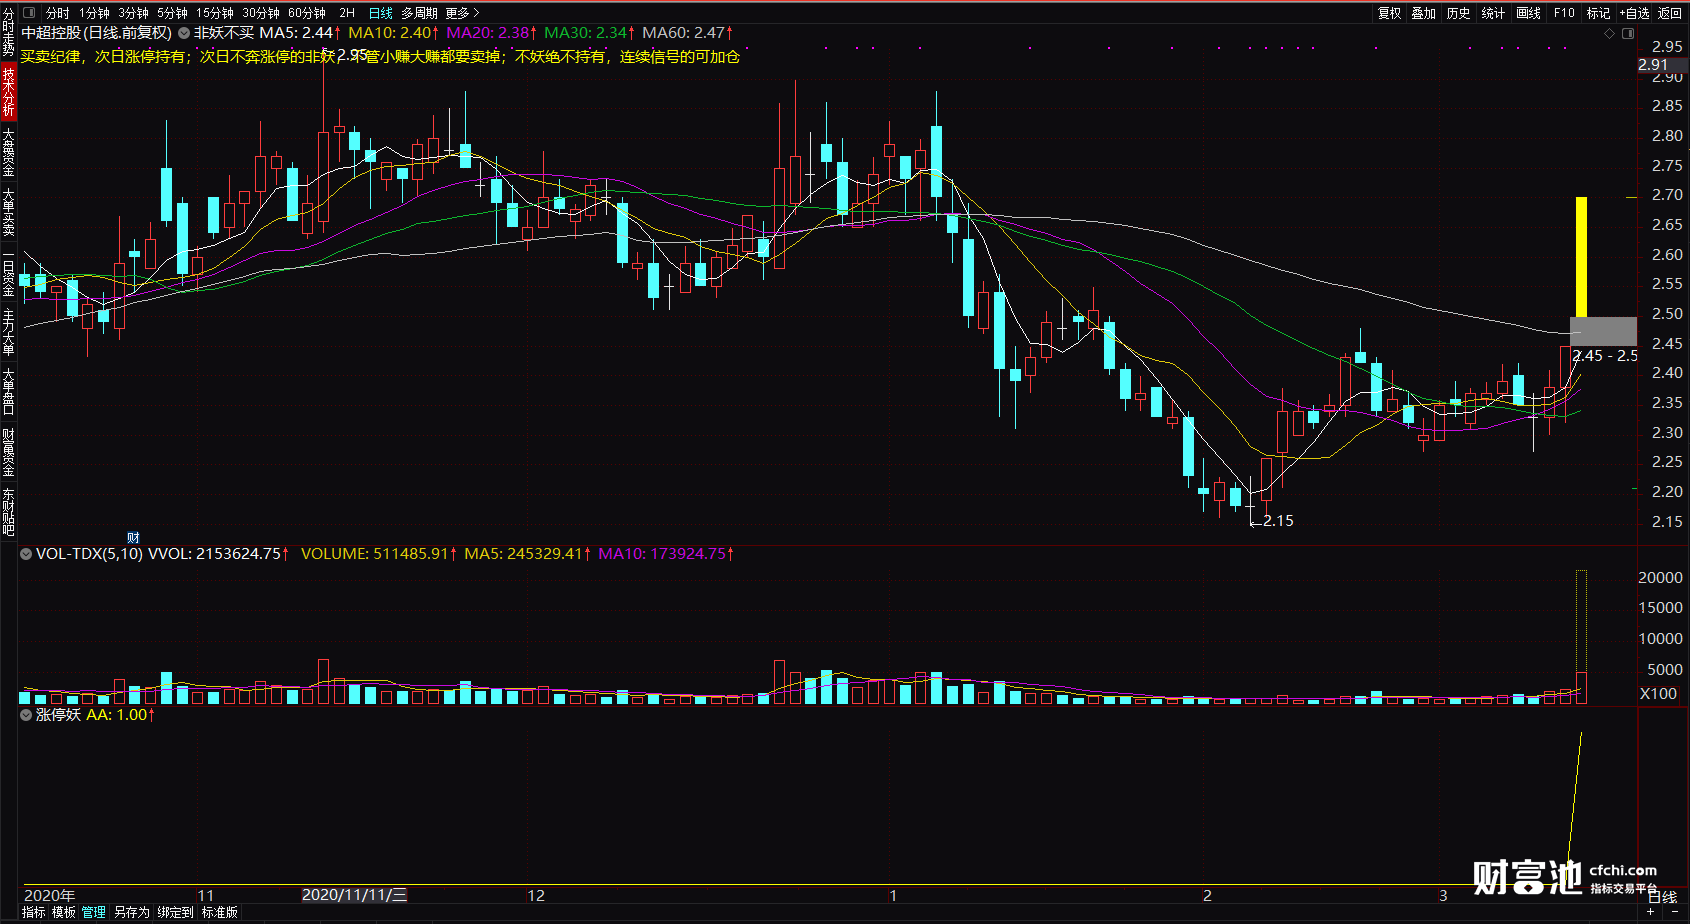Click the 中超控股(日线.前复权) title
This screenshot has height=924, width=1690.
97,33
